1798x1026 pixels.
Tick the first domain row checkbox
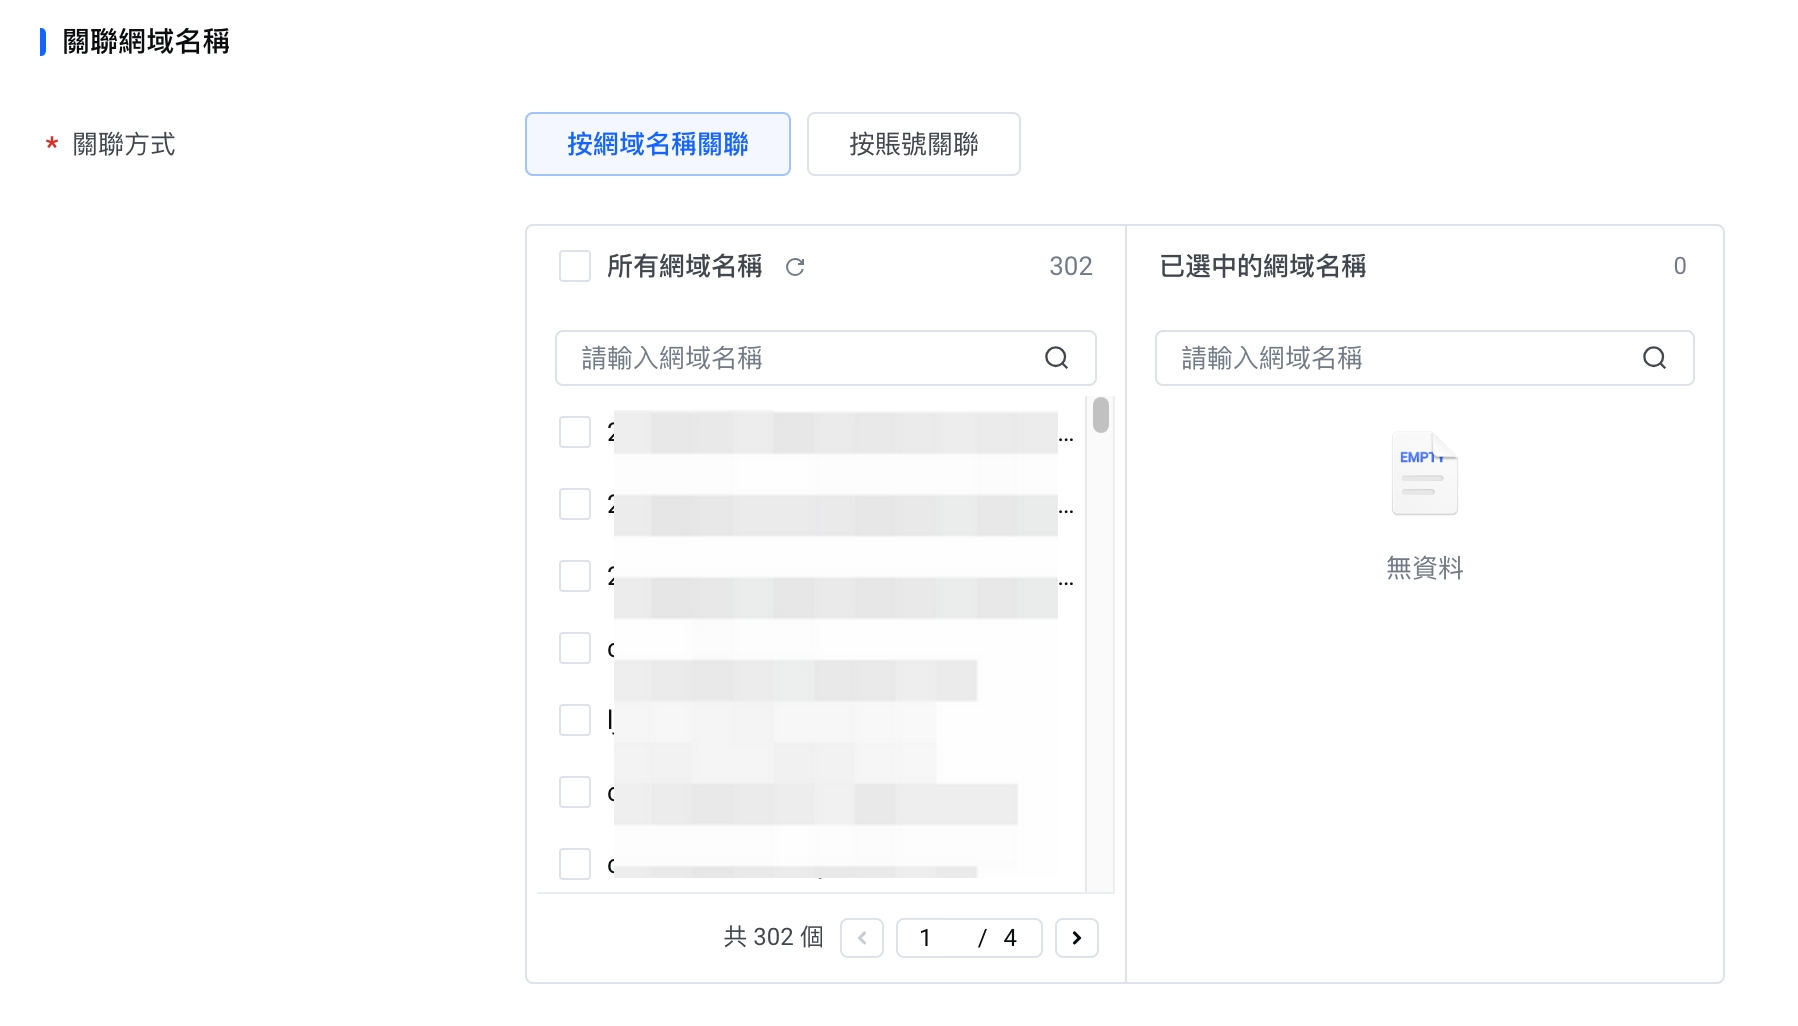point(575,432)
